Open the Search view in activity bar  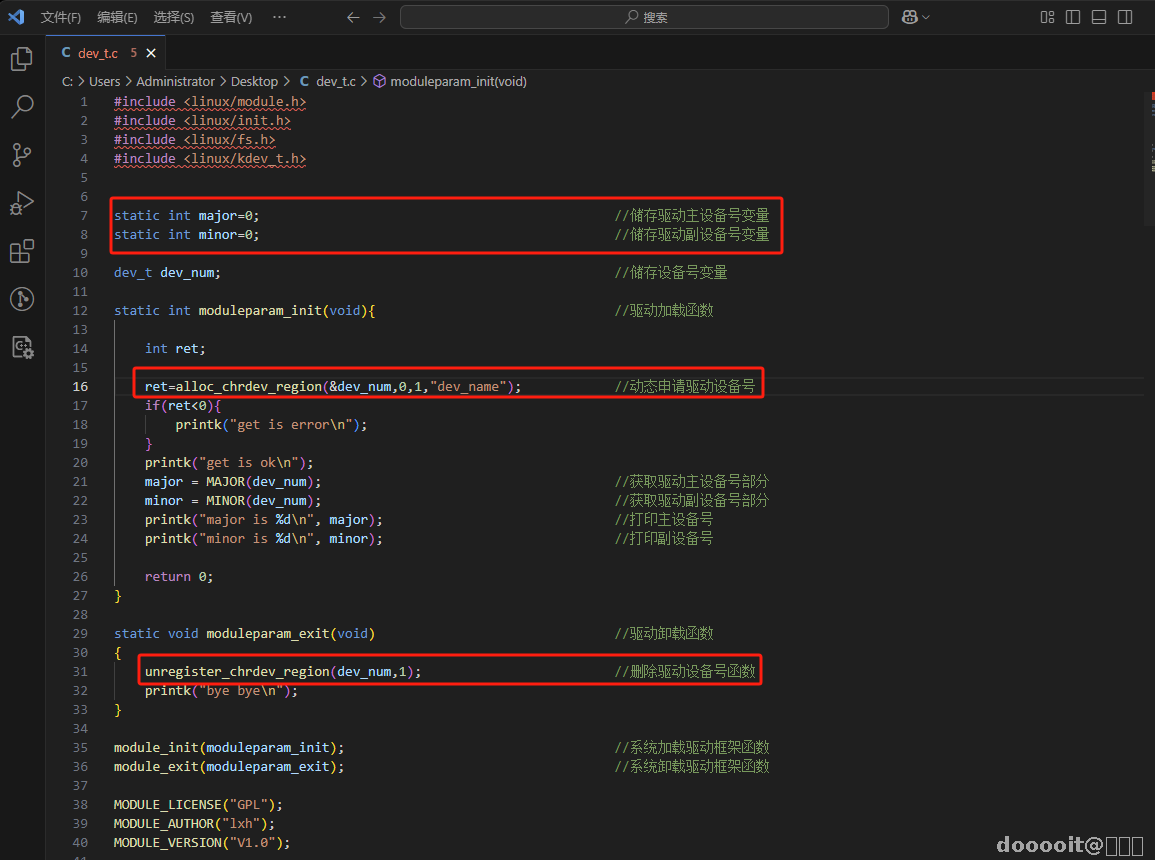pyautogui.click(x=22, y=107)
